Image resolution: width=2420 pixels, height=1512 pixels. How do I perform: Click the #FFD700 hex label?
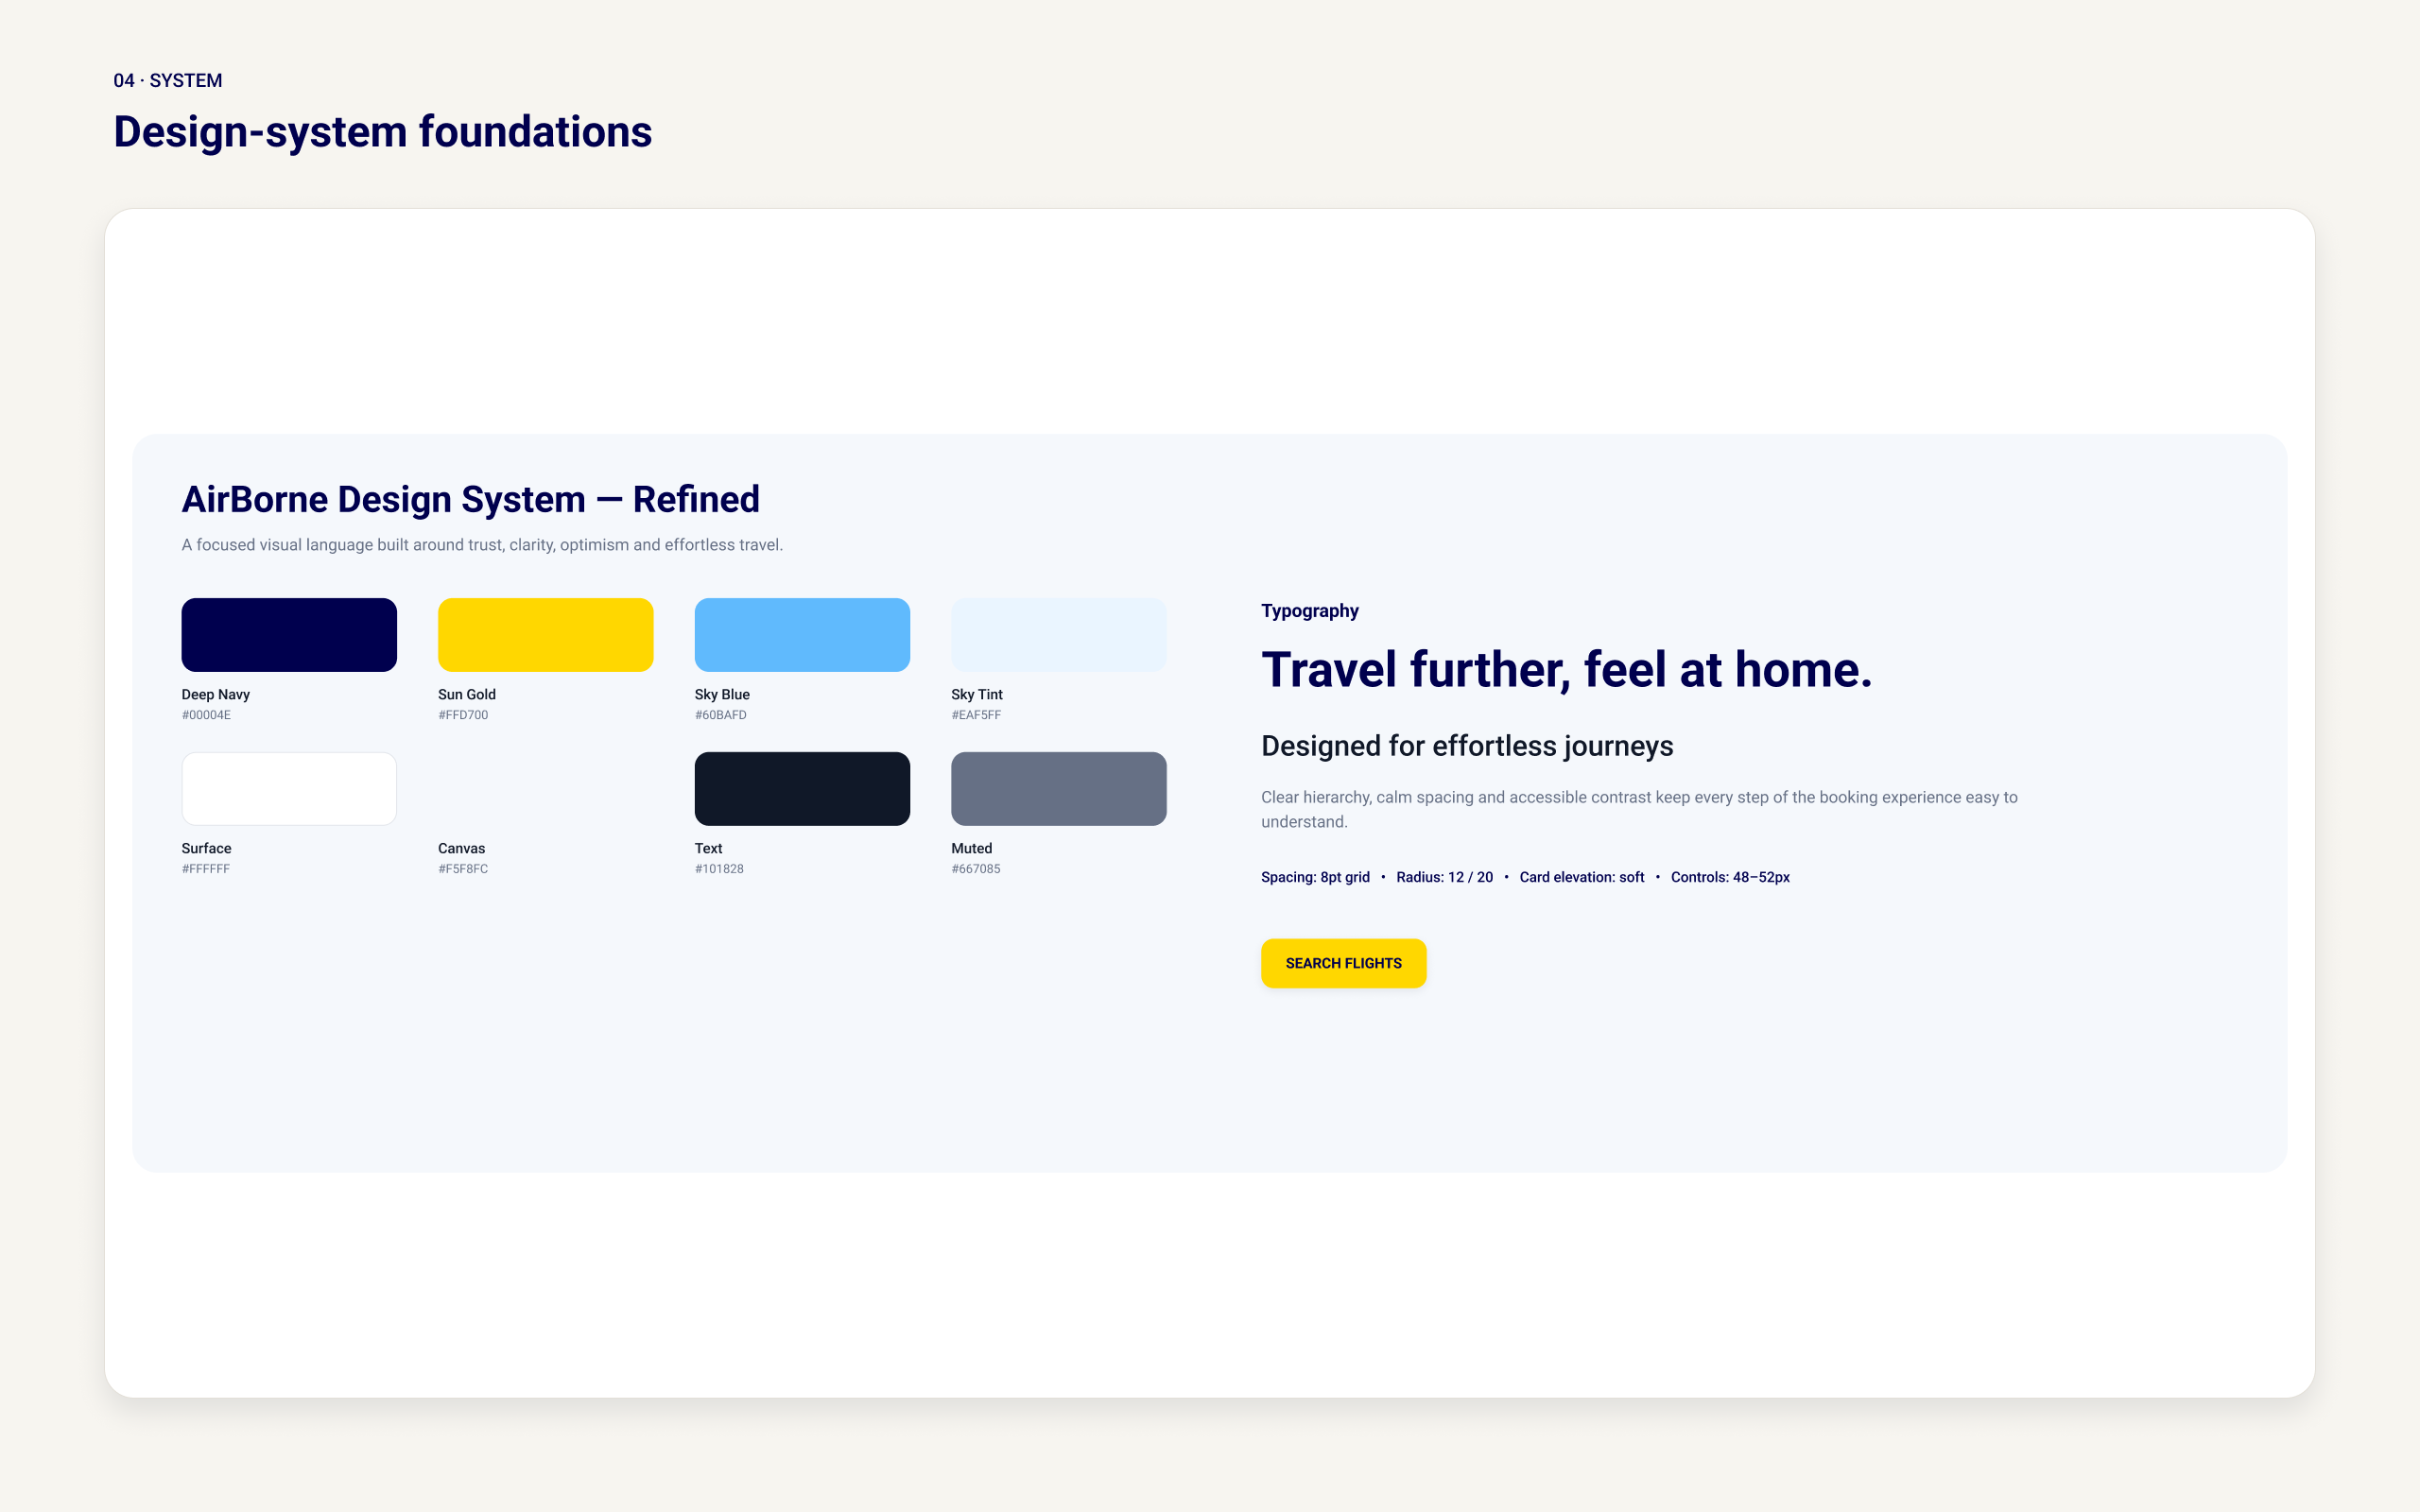coord(463,715)
